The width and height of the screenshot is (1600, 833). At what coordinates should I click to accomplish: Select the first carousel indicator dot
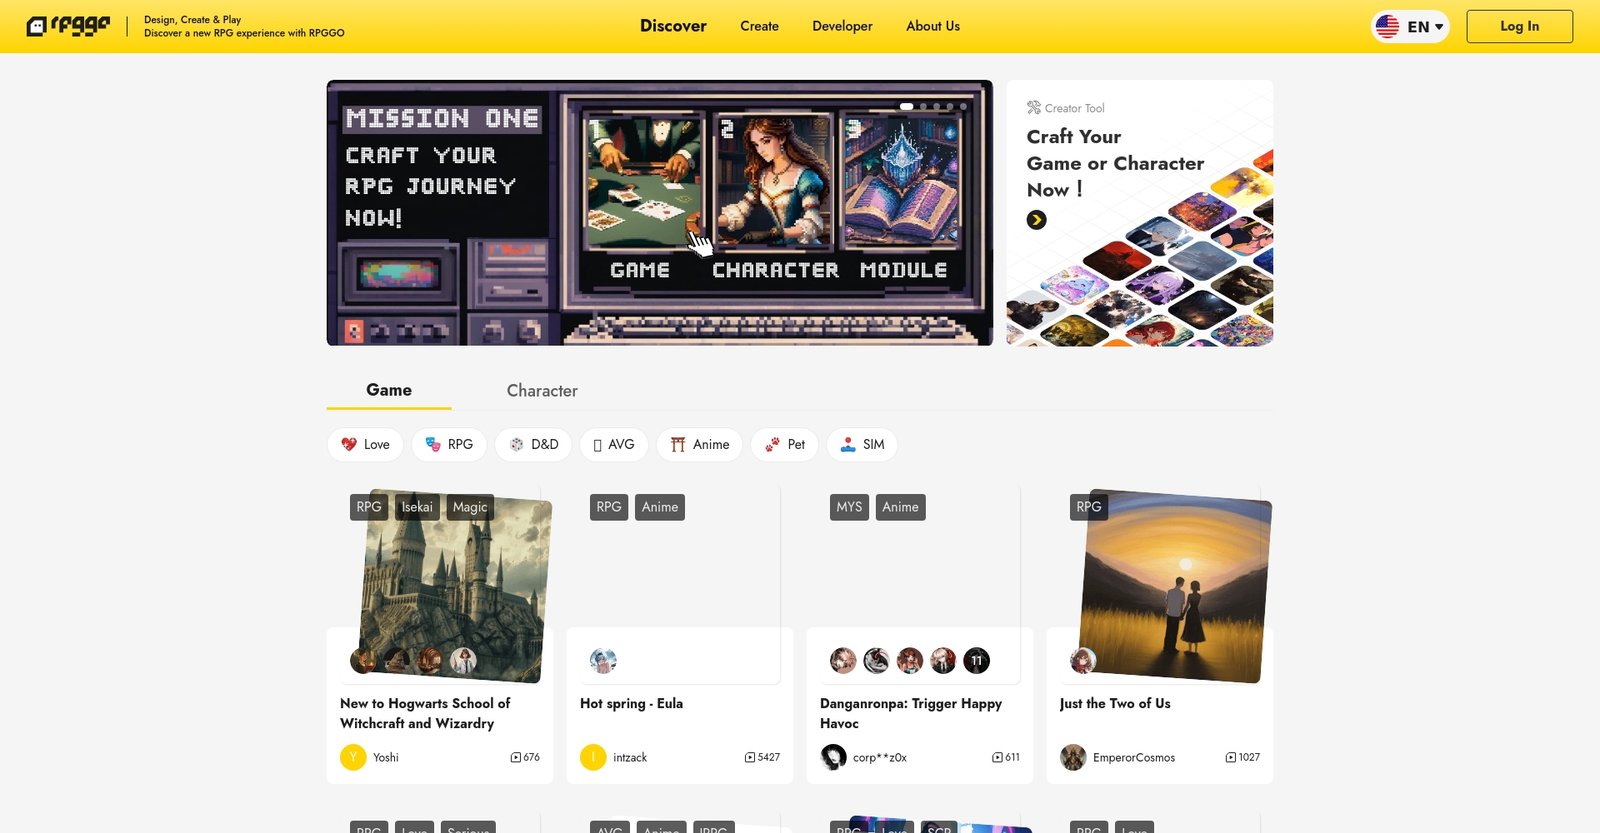click(906, 106)
